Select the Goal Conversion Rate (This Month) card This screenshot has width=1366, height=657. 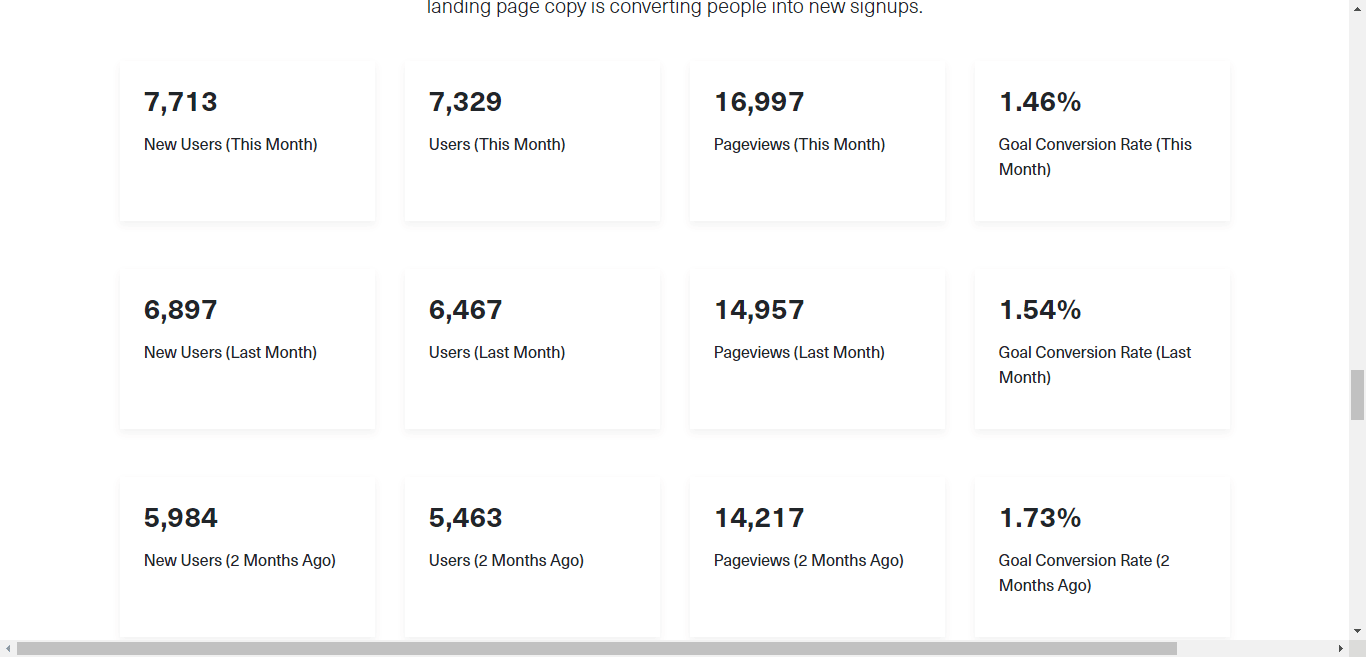point(1101,140)
